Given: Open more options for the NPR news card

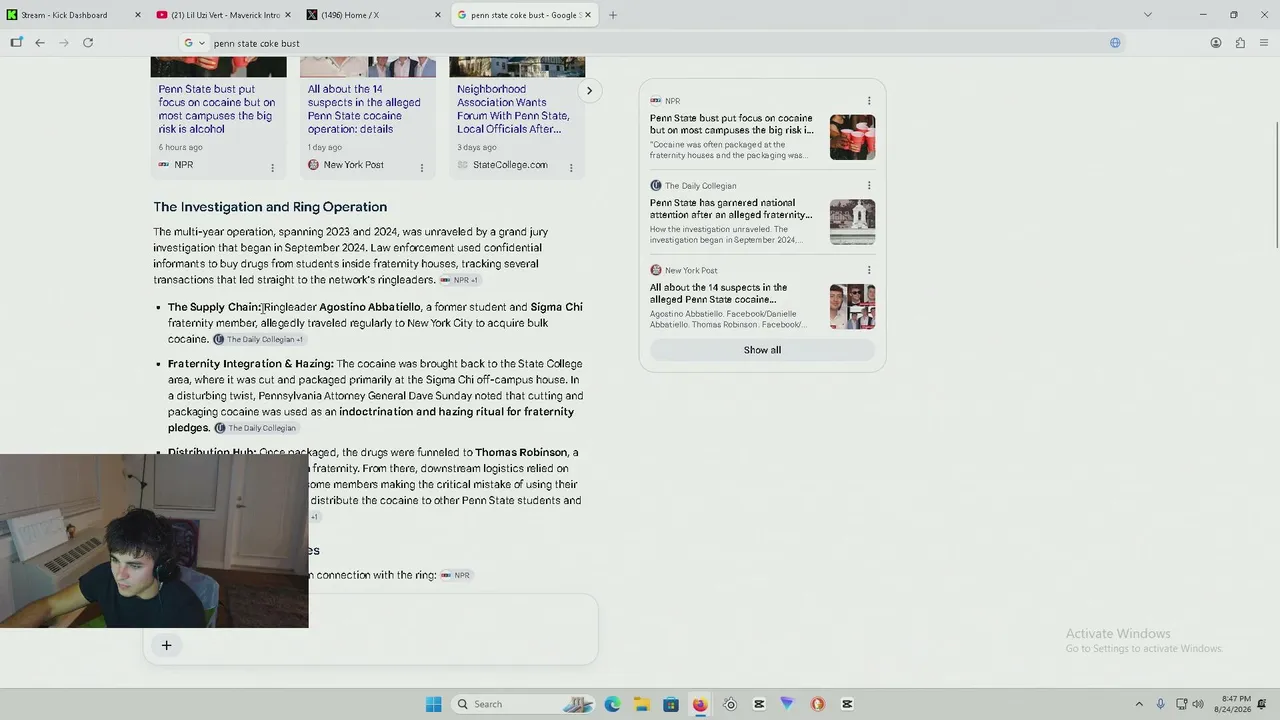Looking at the screenshot, I should coord(272,168).
